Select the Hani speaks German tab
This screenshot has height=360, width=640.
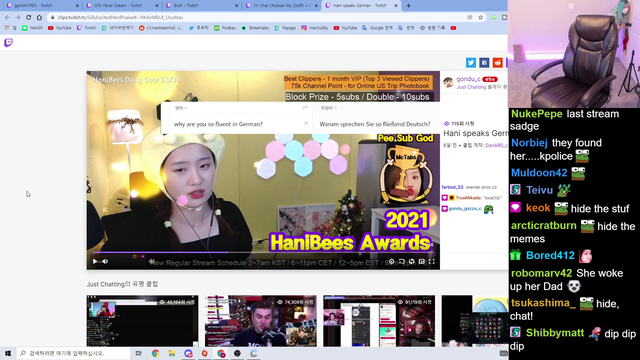click(360, 6)
